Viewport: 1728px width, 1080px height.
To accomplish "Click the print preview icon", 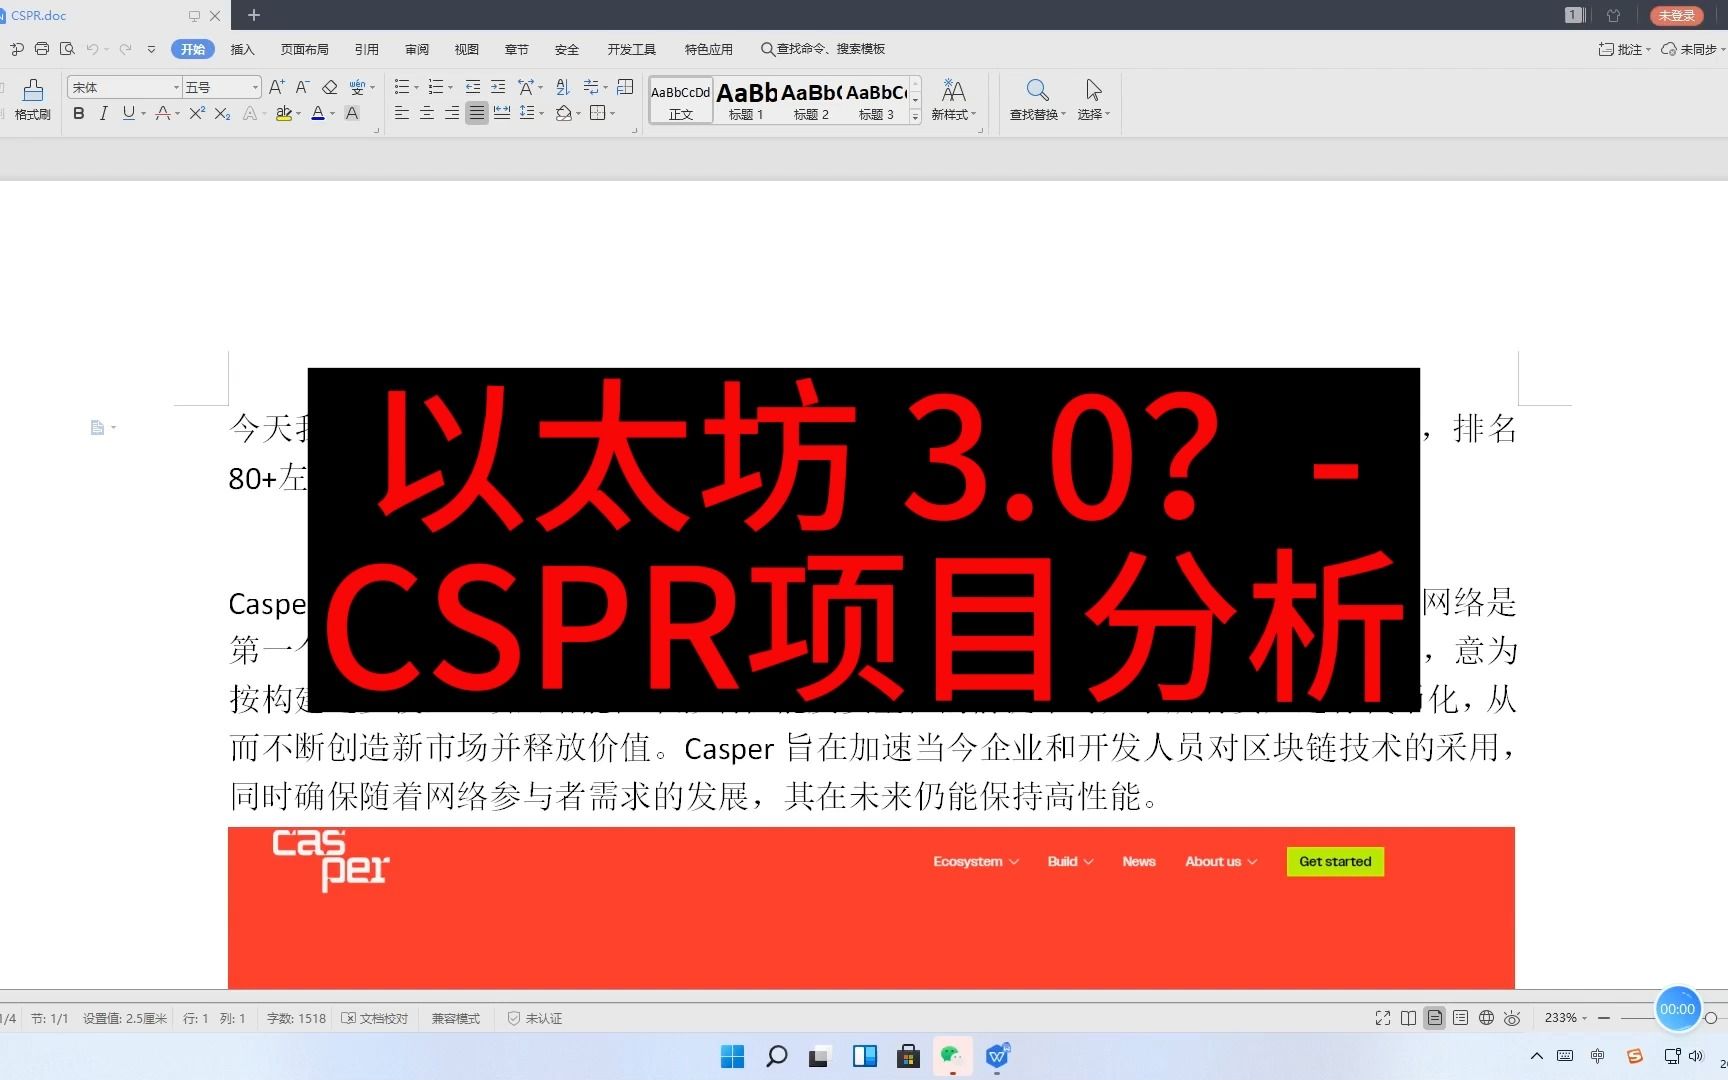I will [x=67, y=49].
